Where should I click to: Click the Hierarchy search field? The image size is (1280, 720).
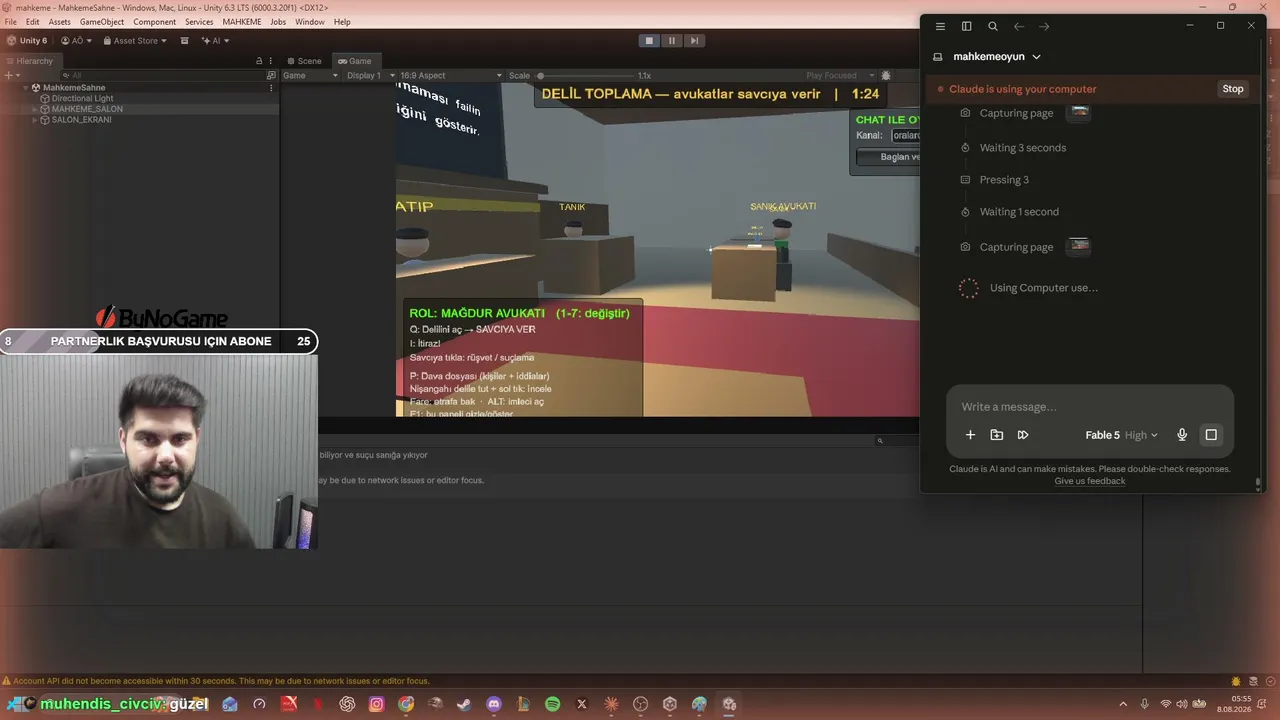[x=162, y=75]
